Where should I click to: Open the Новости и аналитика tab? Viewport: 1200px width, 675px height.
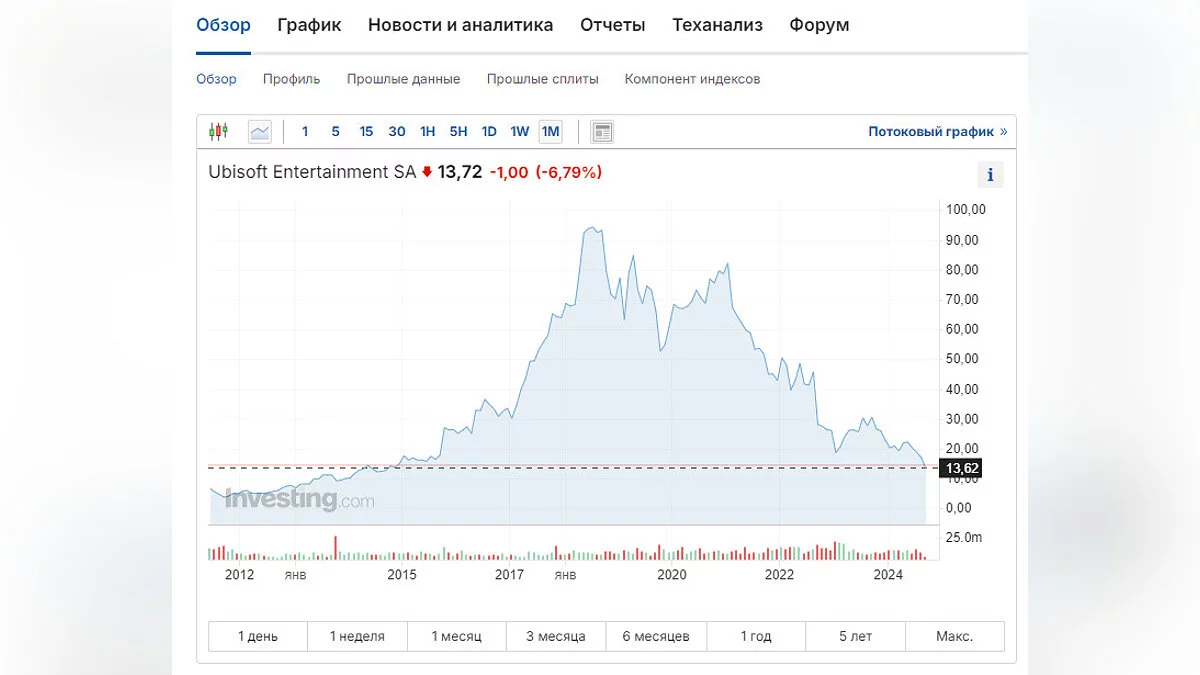pos(460,25)
